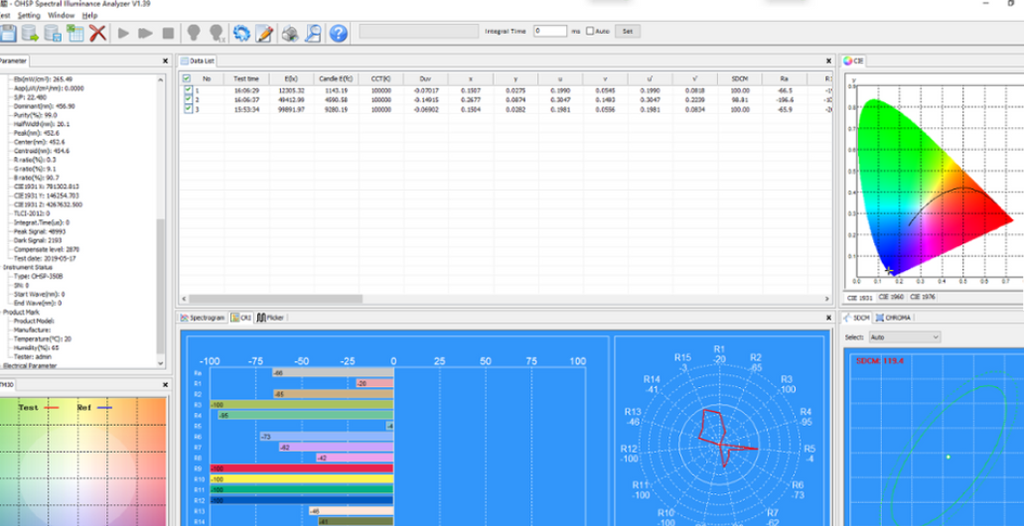Select the Type: OHSP-350B tree item

(x=39, y=276)
